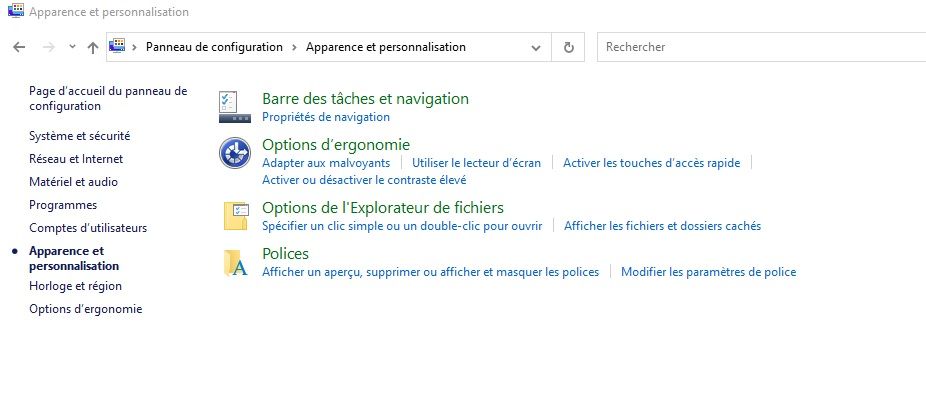
Task: Open Propriétés de navigation link
Action: tap(325, 117)
